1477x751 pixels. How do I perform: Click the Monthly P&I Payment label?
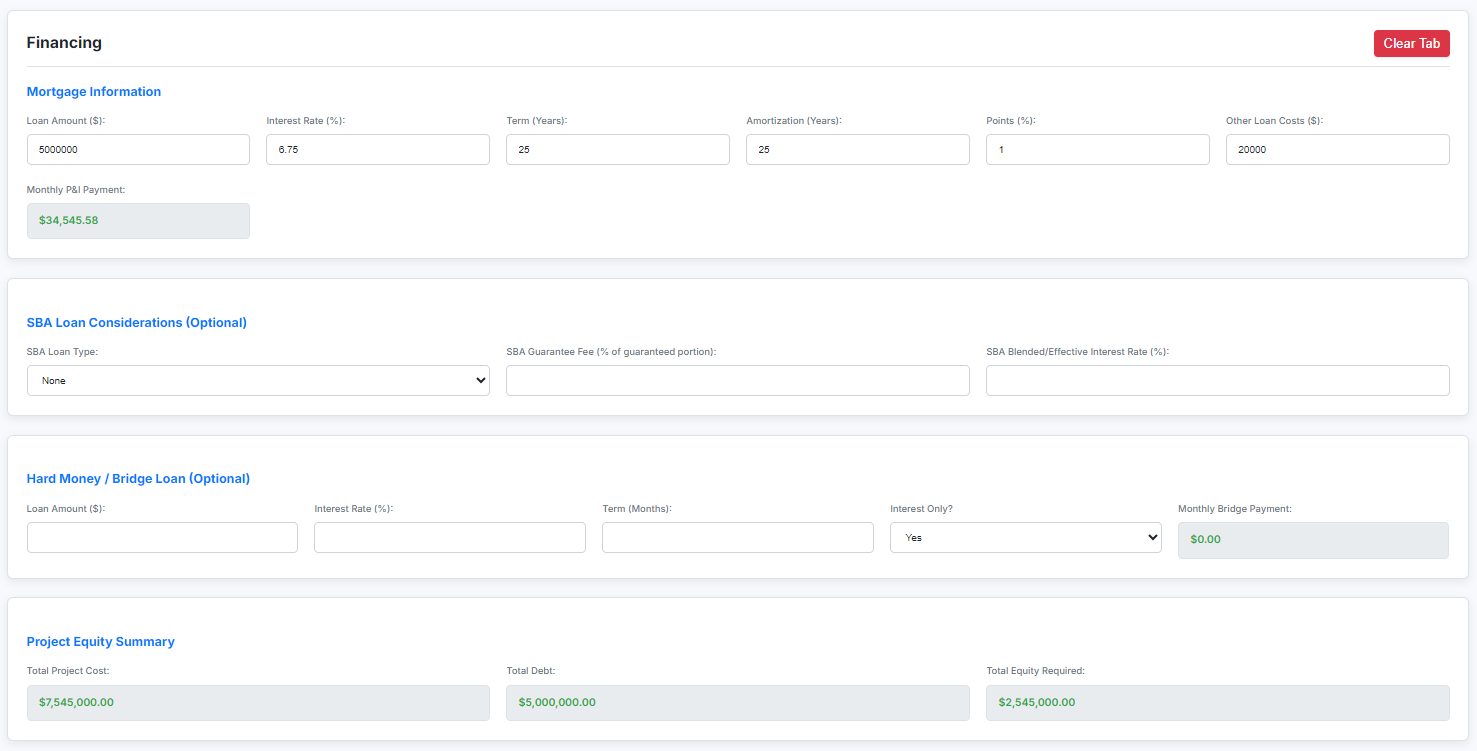[x=76, y=189]
